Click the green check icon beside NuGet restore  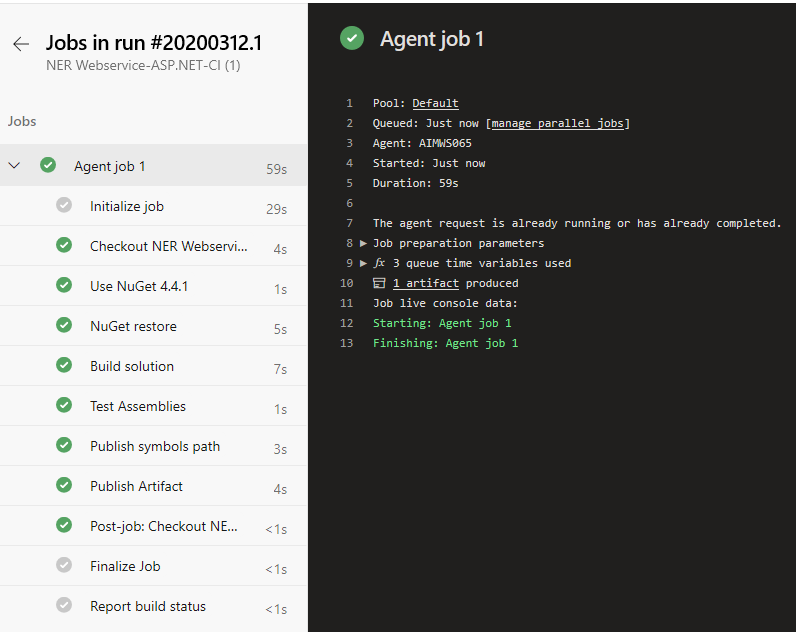pyautogui.click(x=64, y=326)
